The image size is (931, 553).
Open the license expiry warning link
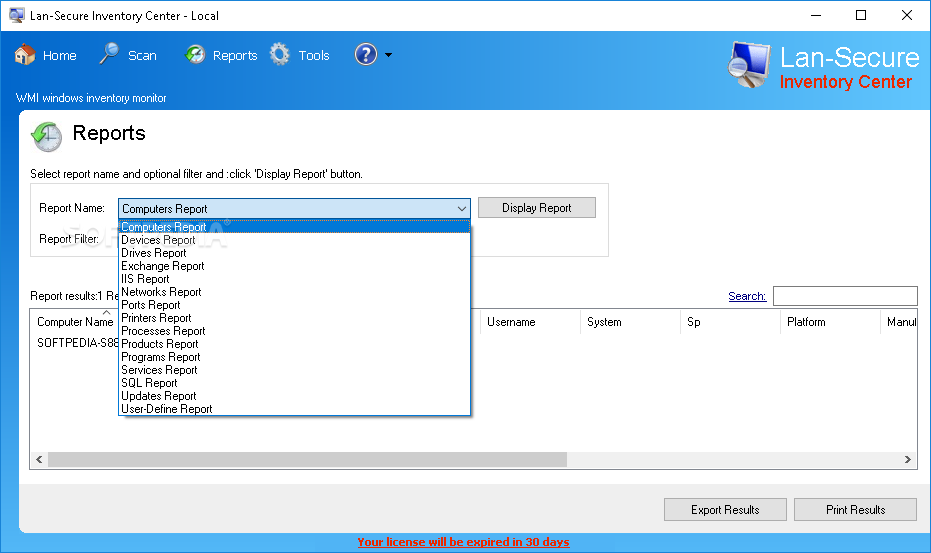tap(463, 542)
